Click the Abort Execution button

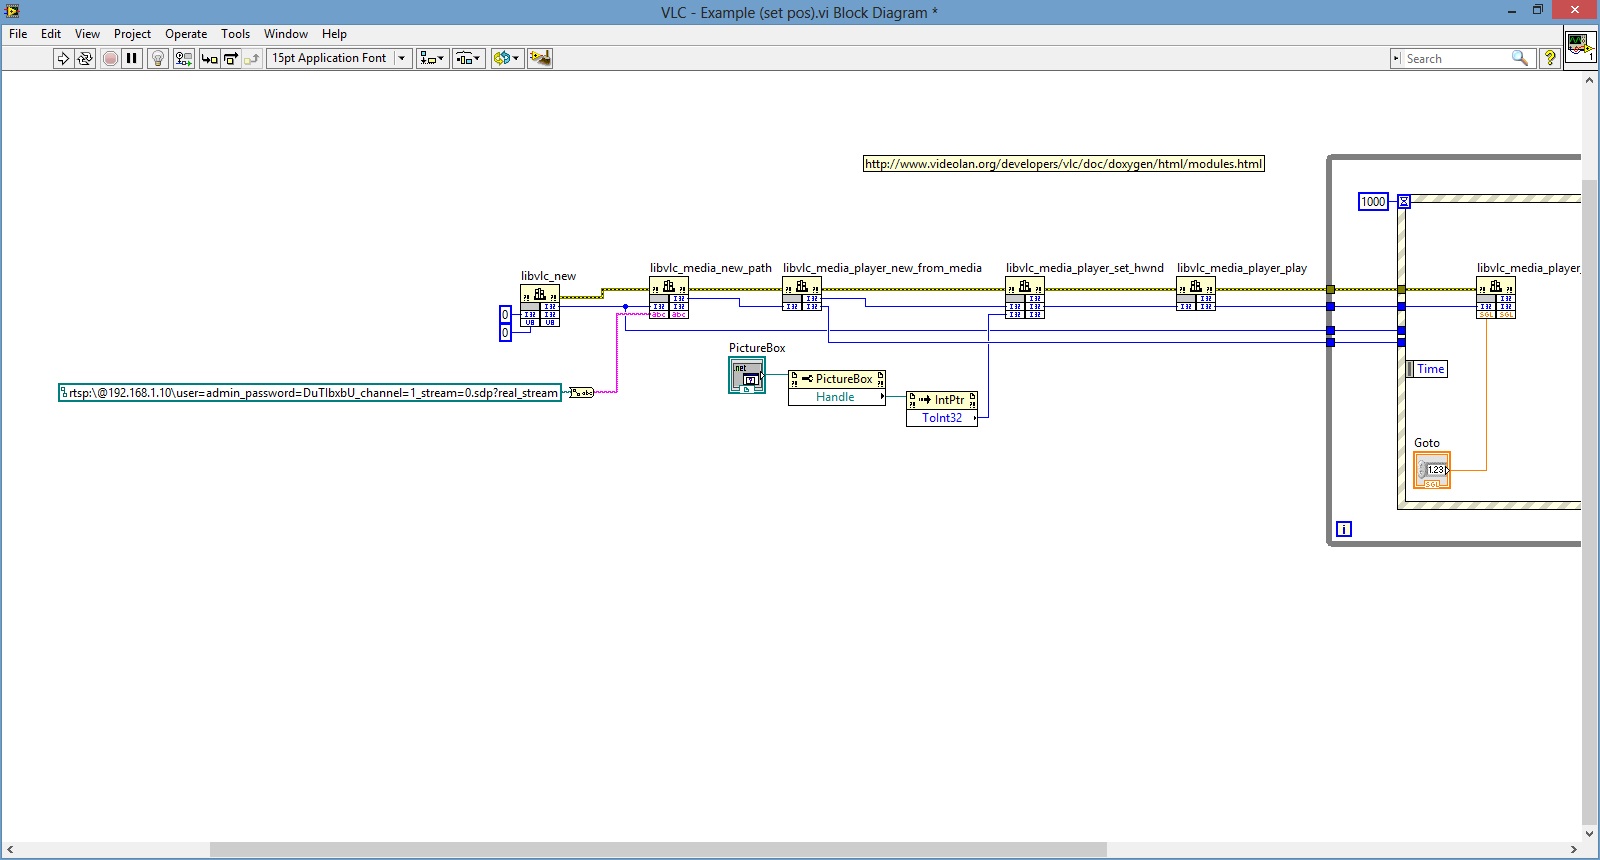click(x=110, y=58)
